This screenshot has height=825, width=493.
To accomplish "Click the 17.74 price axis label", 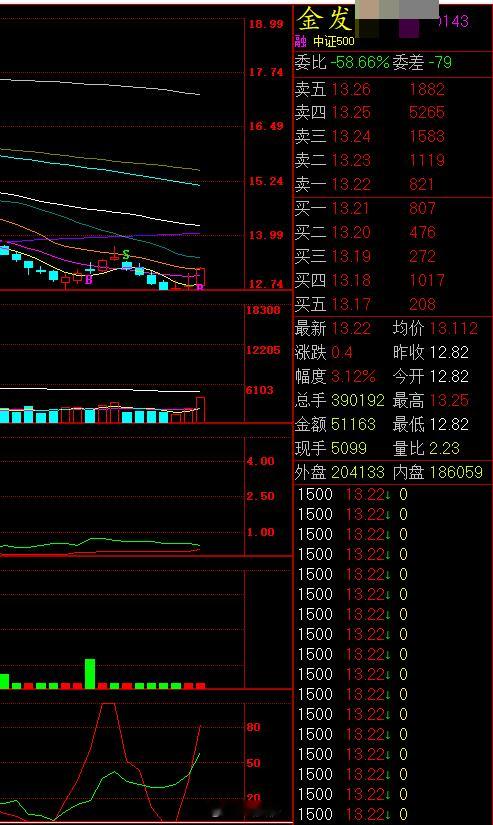I will click(x=266, y=72).
